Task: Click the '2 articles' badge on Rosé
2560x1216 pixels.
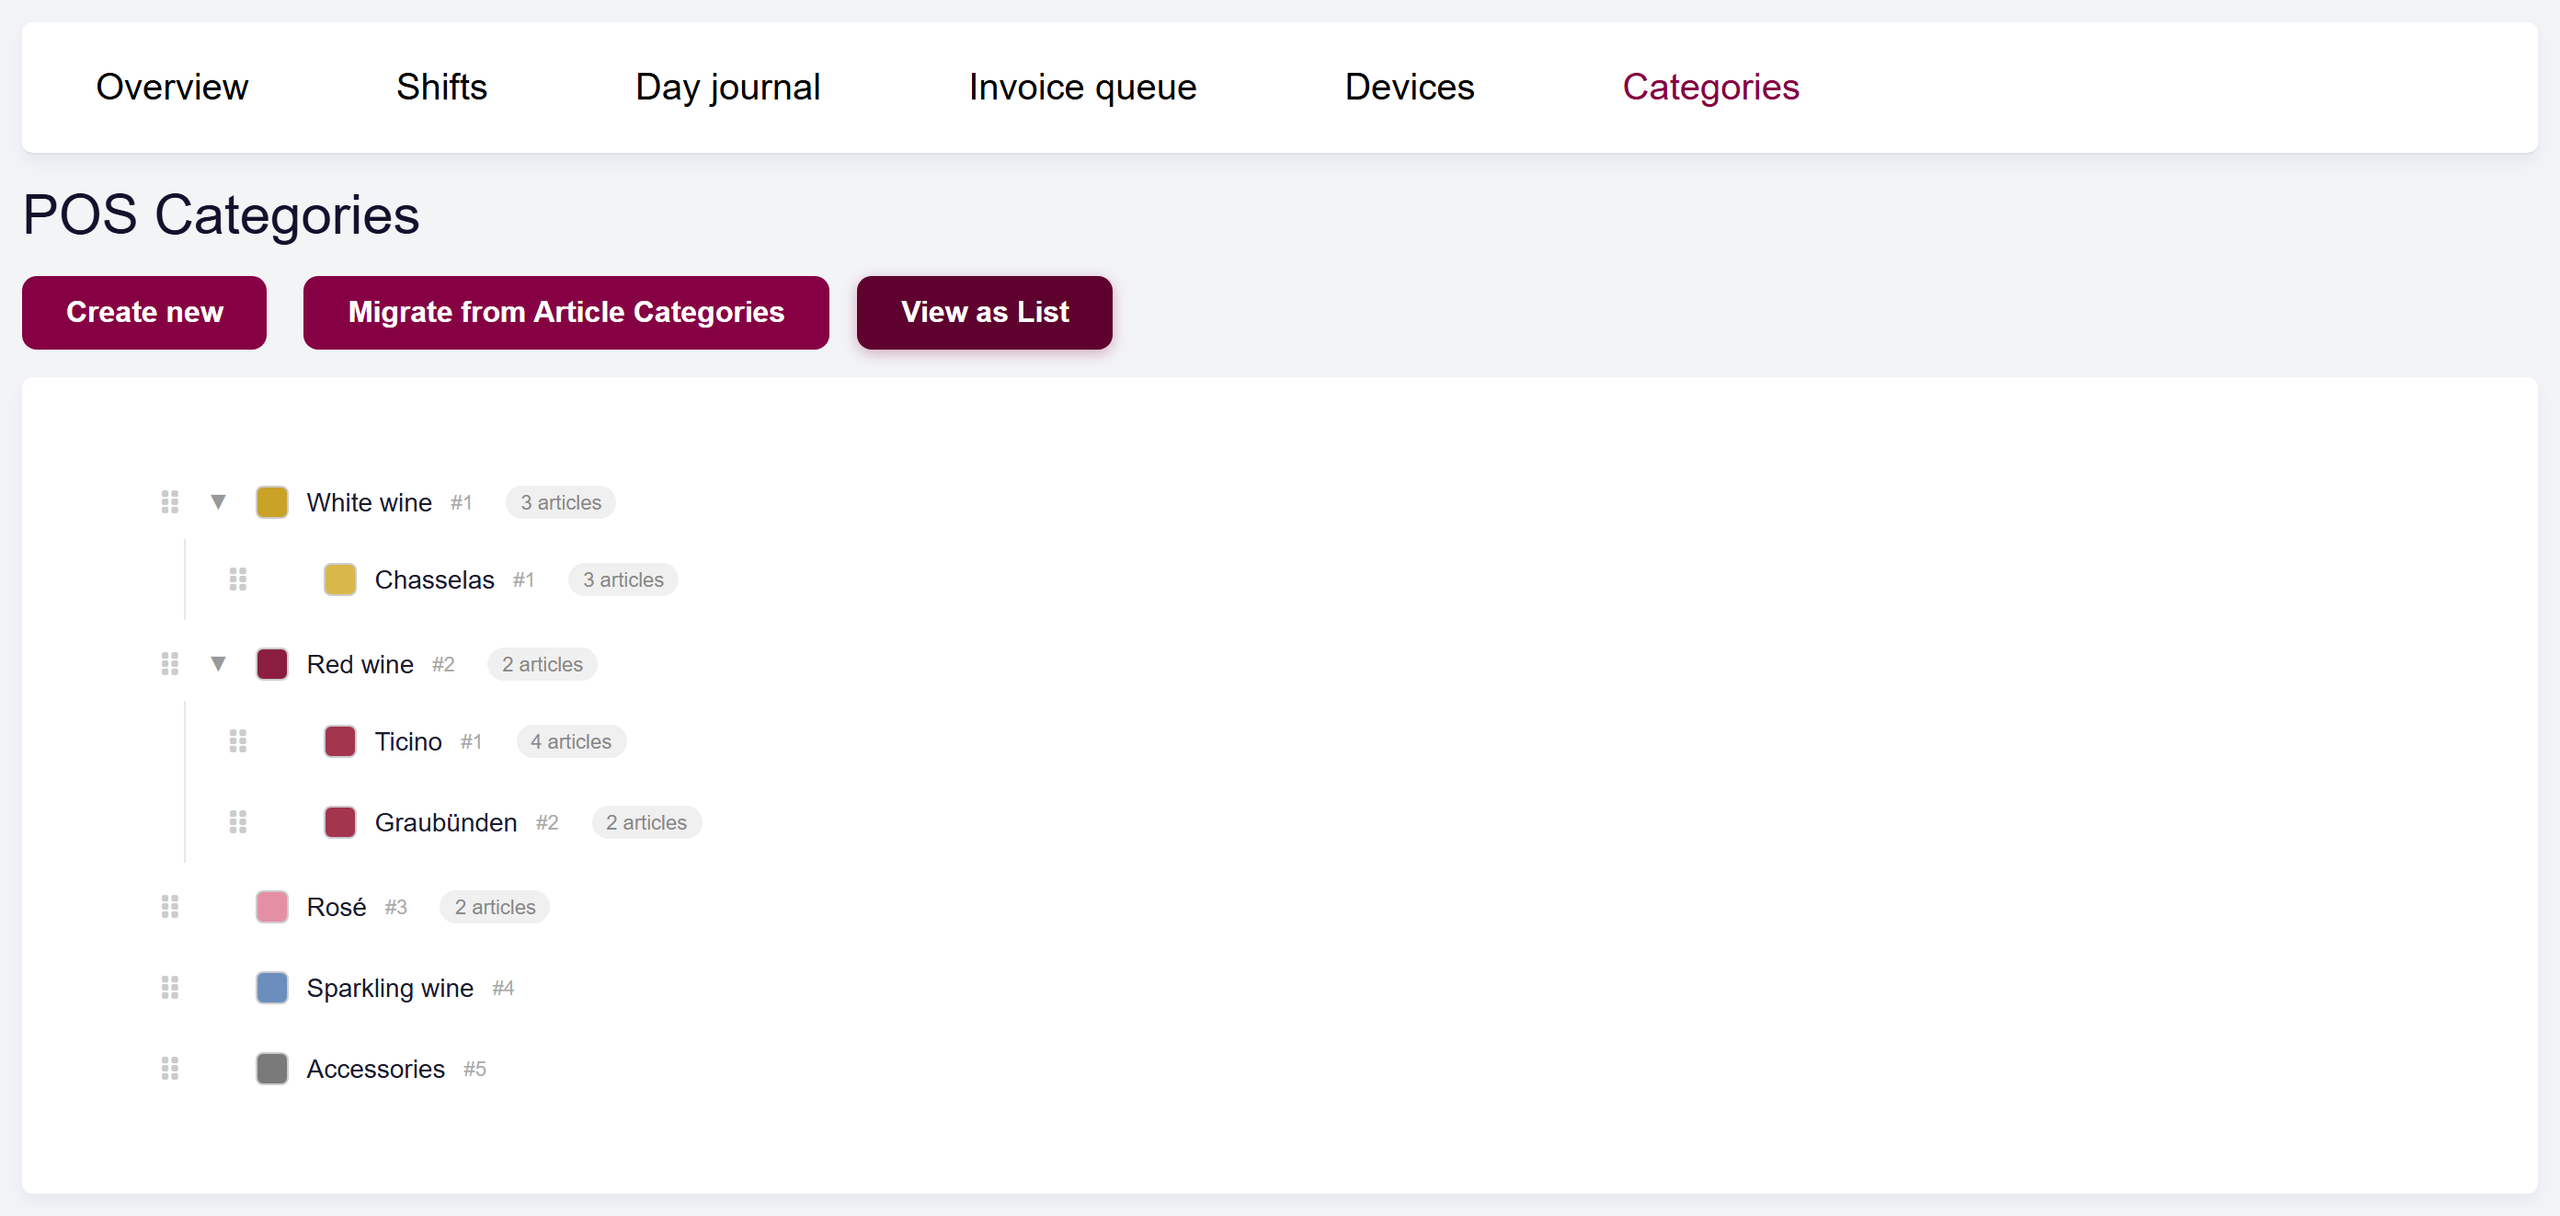Action: 495,907
